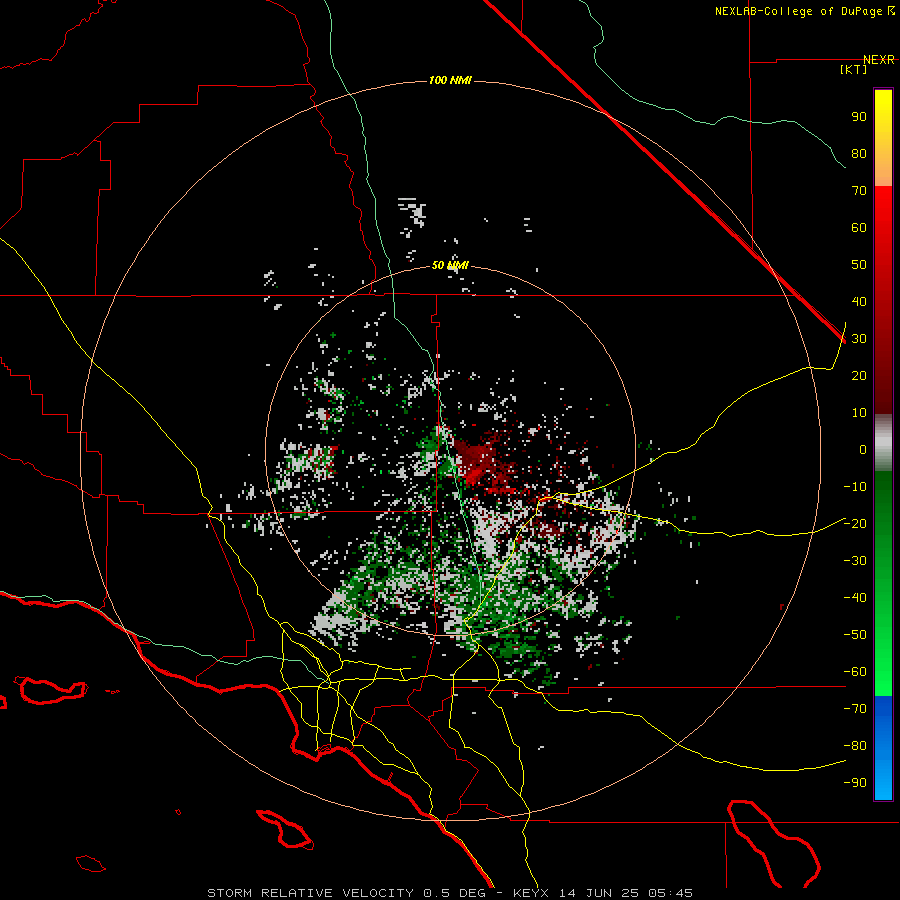This screenshot has width=900, height=900.
Task: Click the 70 value on velocity scale
Action: pyautogui.click(x=859, y=191)
